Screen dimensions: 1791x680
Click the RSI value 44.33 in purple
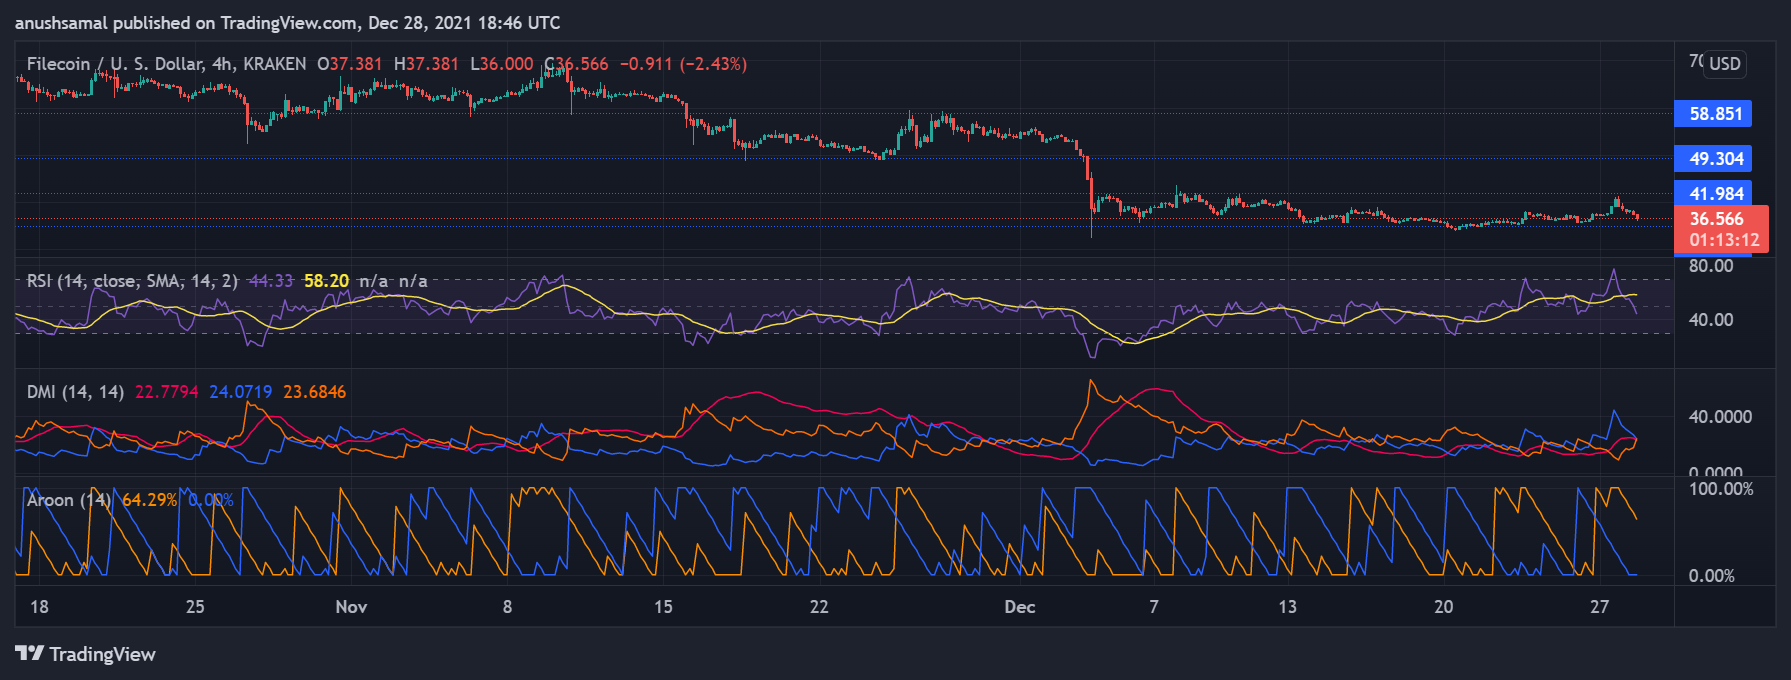tap(270, 281)
